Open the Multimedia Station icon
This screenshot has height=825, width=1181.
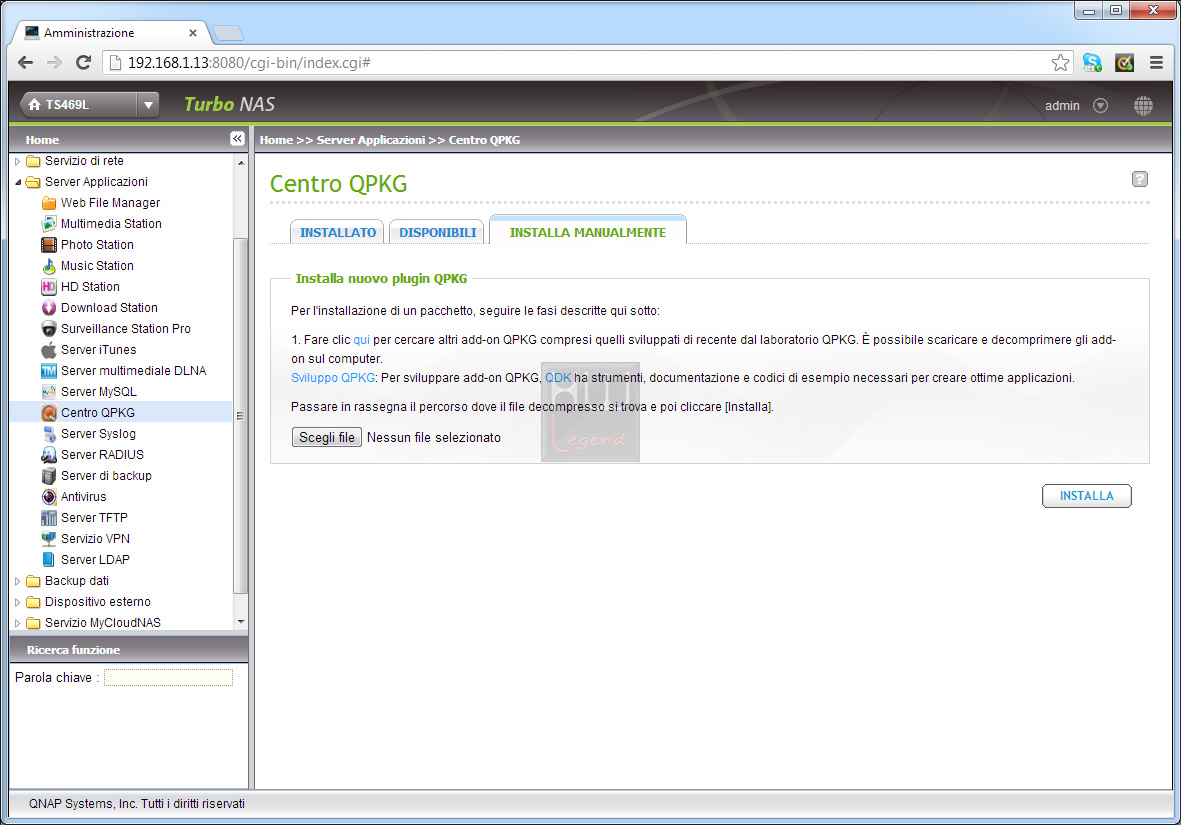(x=49, y=224)
